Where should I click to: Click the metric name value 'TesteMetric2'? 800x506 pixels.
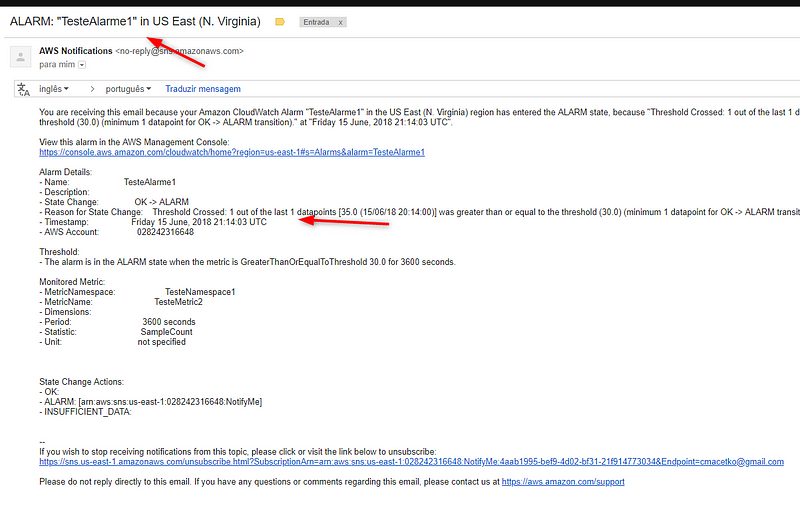(179, 302)
